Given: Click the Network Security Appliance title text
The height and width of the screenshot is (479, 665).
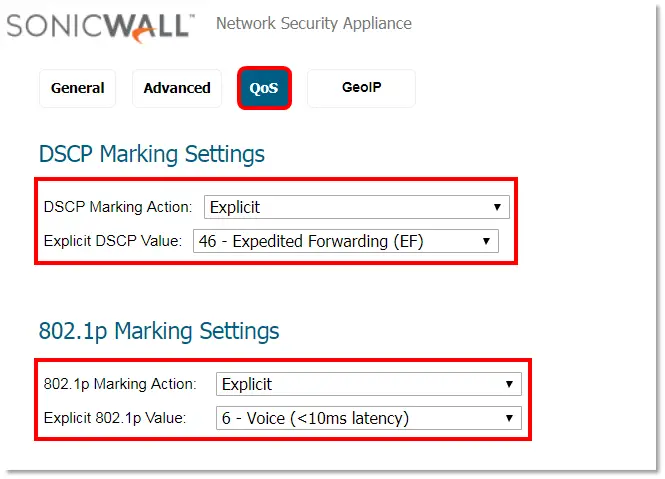Looking at the screenshot, I should pyautogui.click(x=314, y=23).
